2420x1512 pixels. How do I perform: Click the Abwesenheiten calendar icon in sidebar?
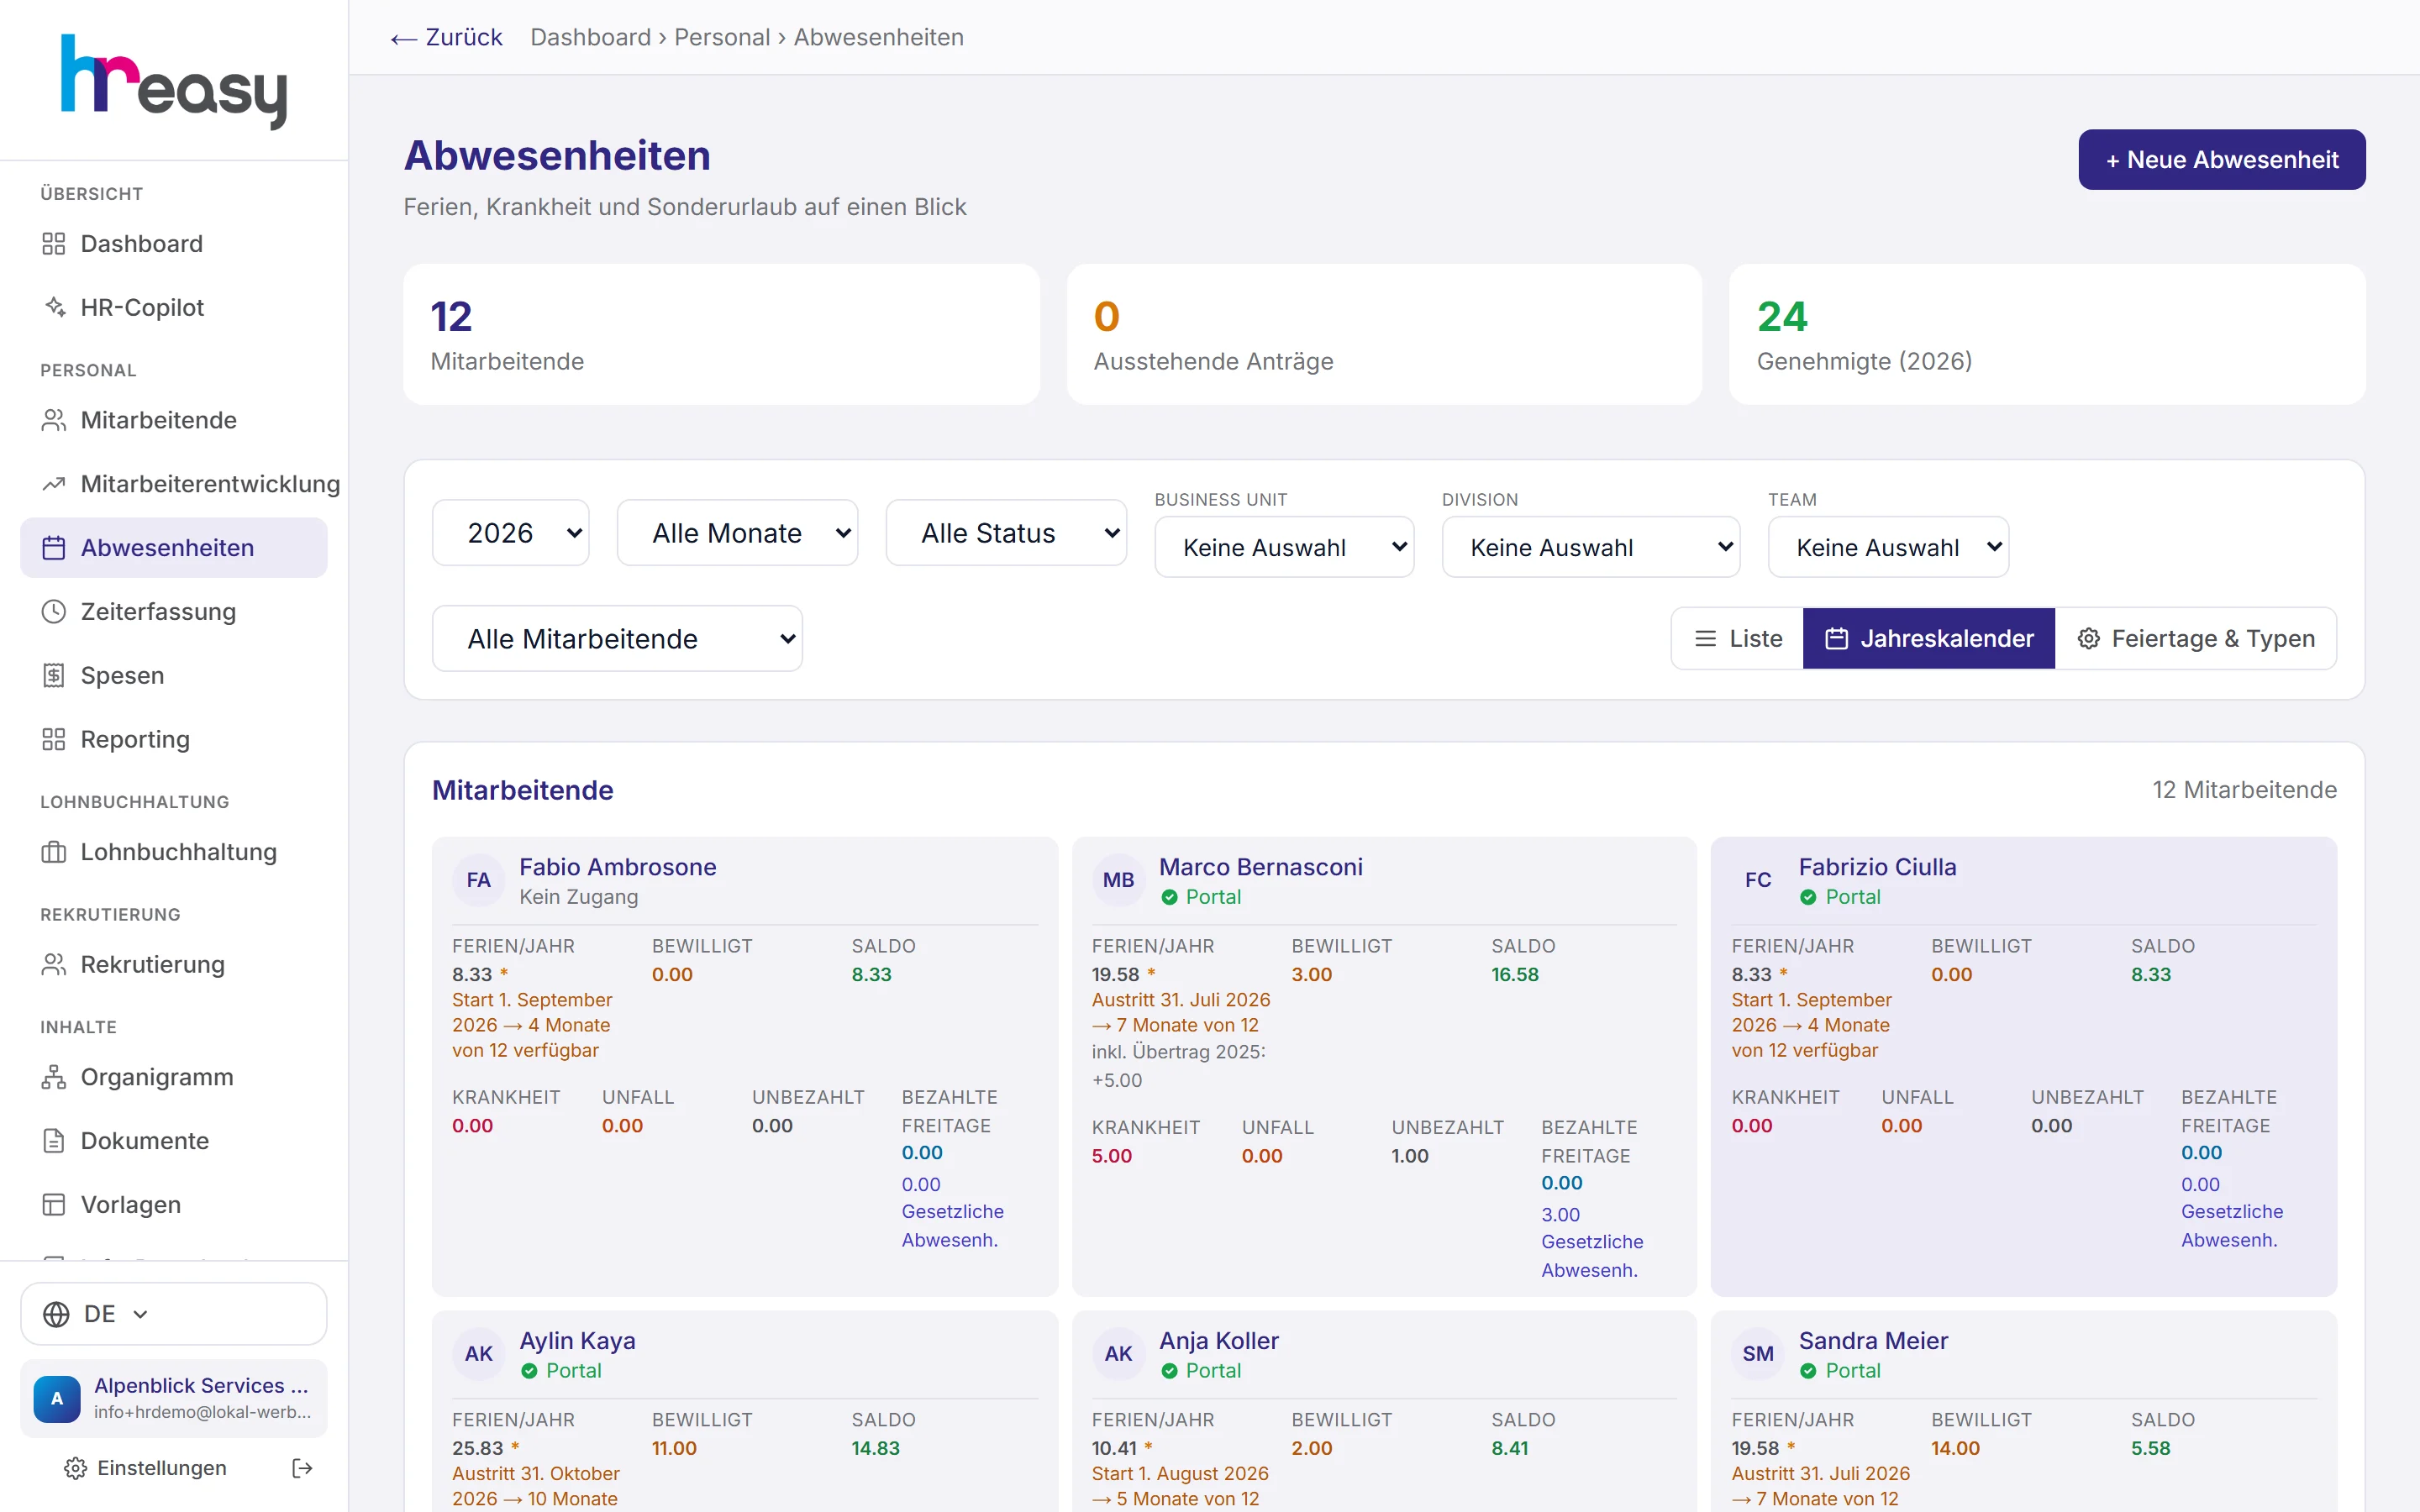[x=54, y=548]
